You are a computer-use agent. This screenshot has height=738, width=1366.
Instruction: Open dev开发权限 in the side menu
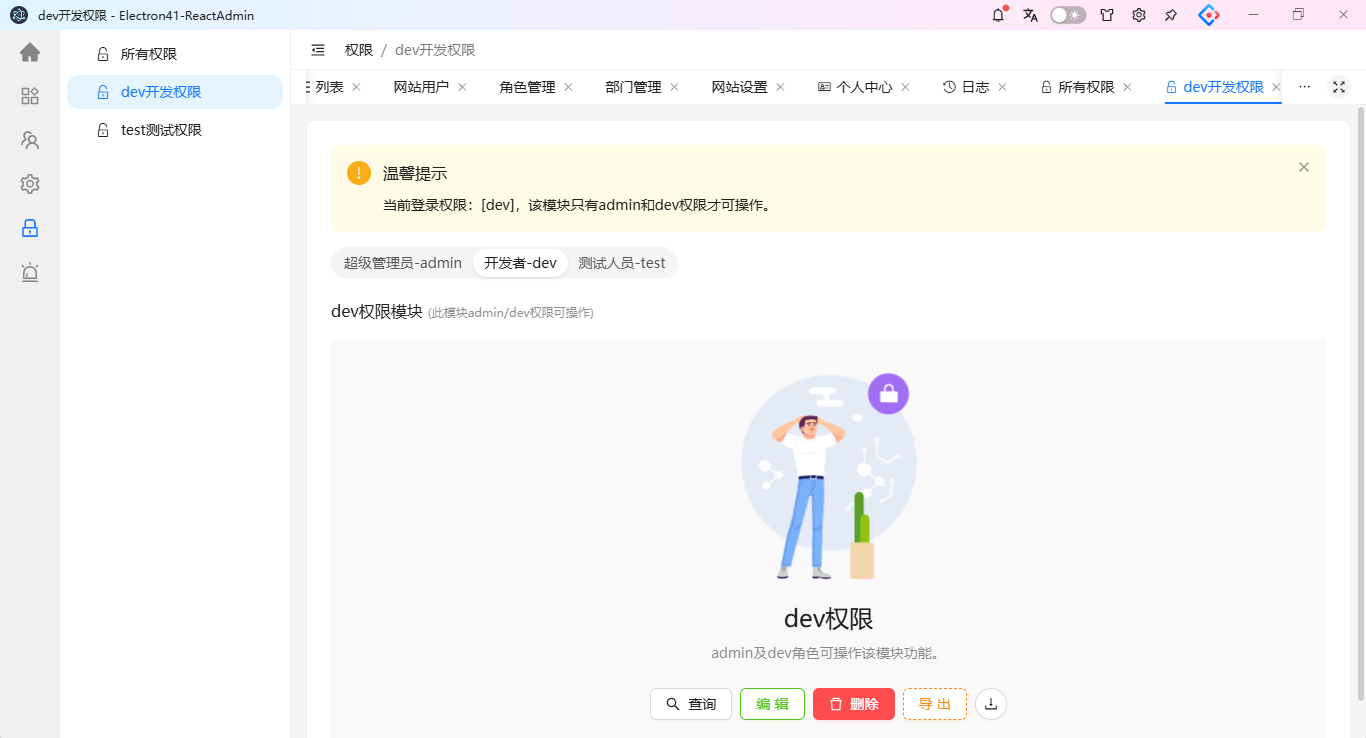pos(175,92)
